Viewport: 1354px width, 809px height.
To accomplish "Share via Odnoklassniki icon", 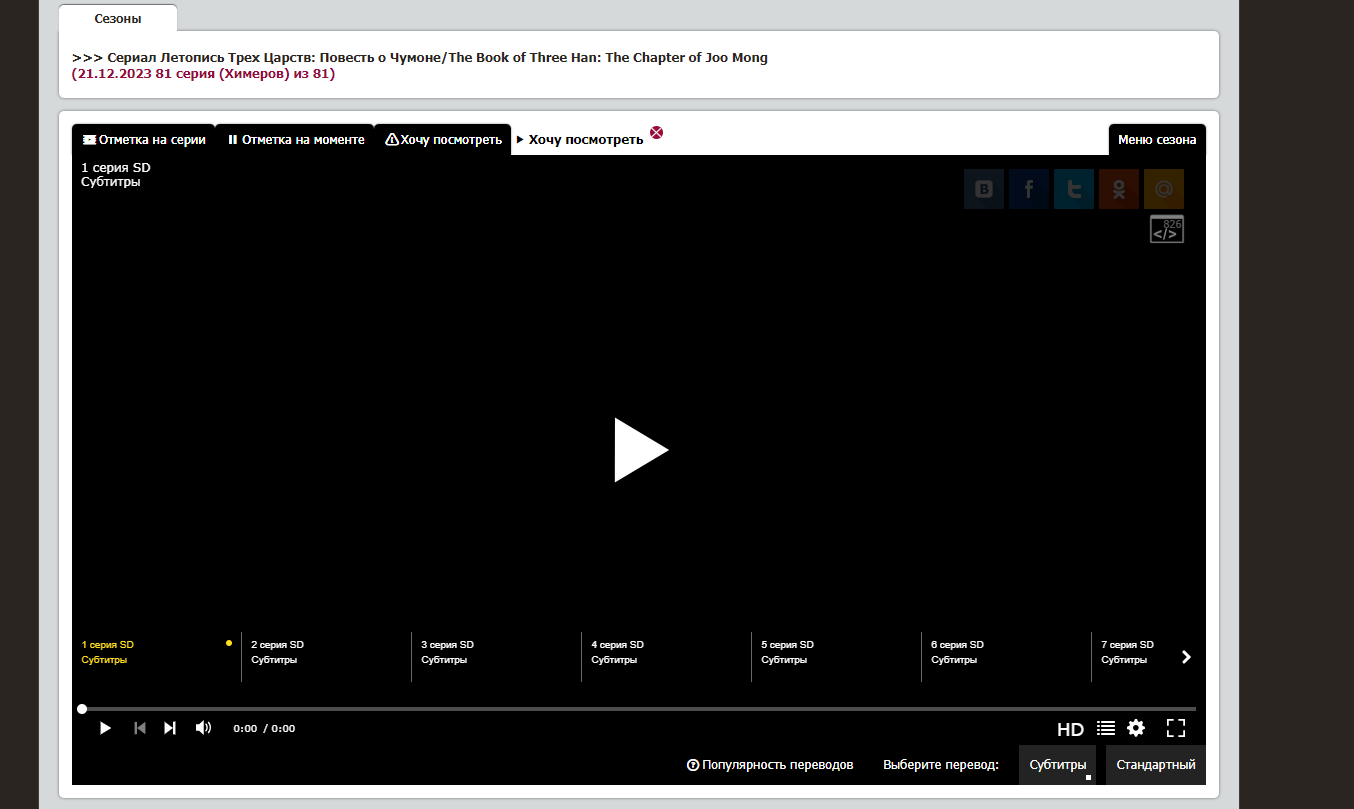I will [1118, 189].
